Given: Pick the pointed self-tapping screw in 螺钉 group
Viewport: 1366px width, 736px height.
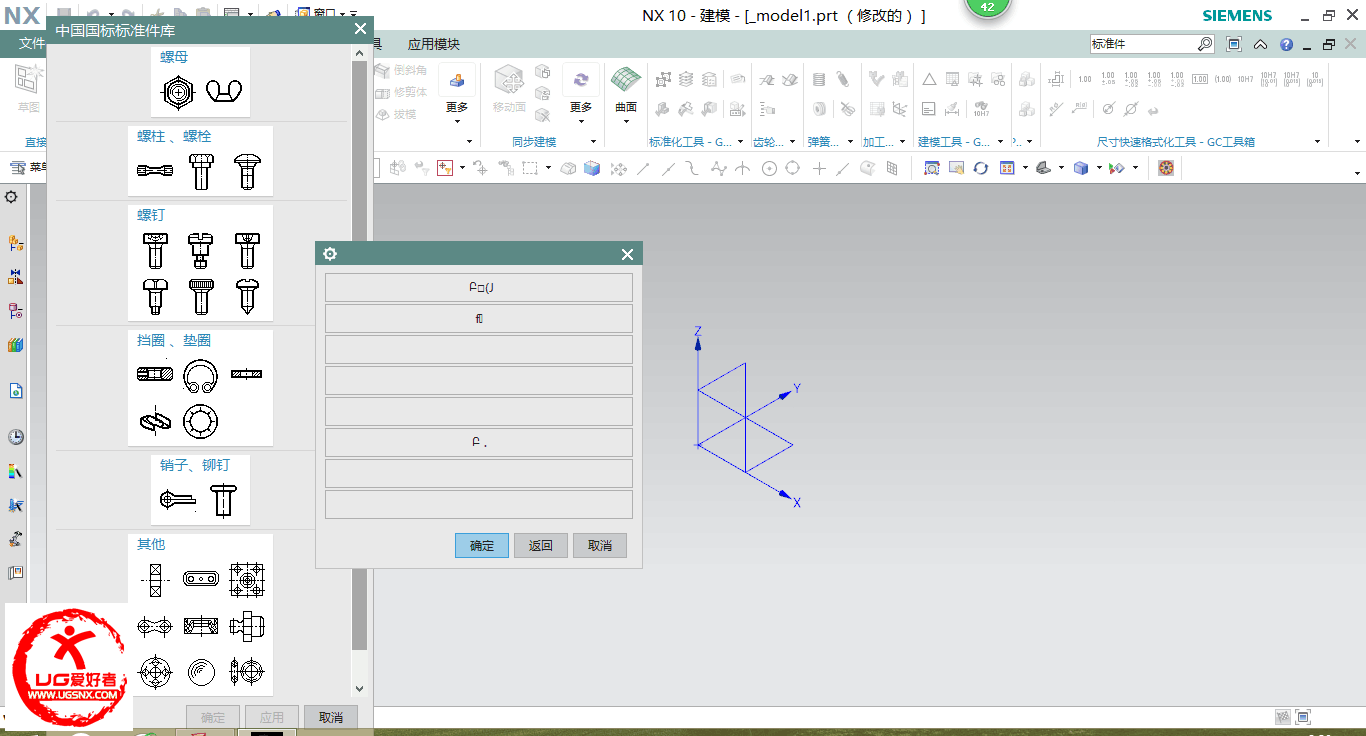Looking at the screenshot, I should tap(247, 296).
